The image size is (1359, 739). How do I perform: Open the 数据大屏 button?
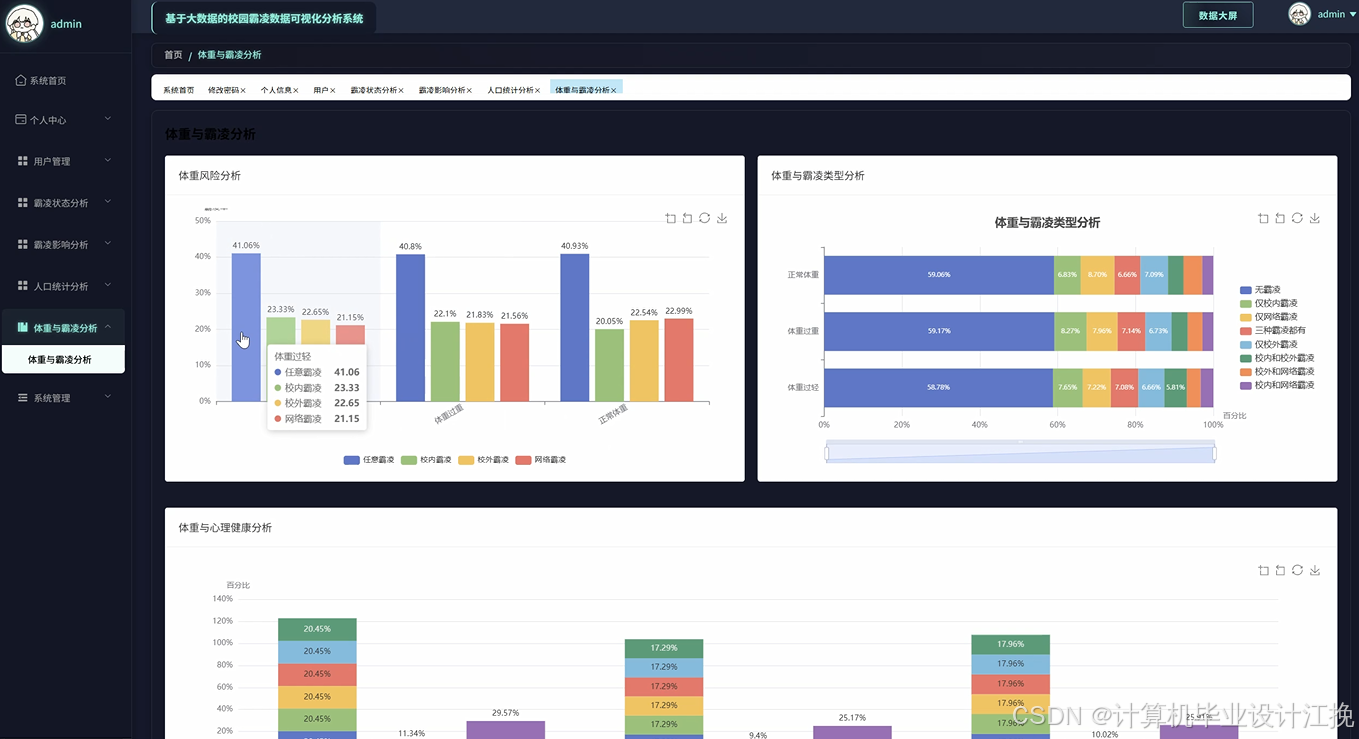tap(1218, 15)
